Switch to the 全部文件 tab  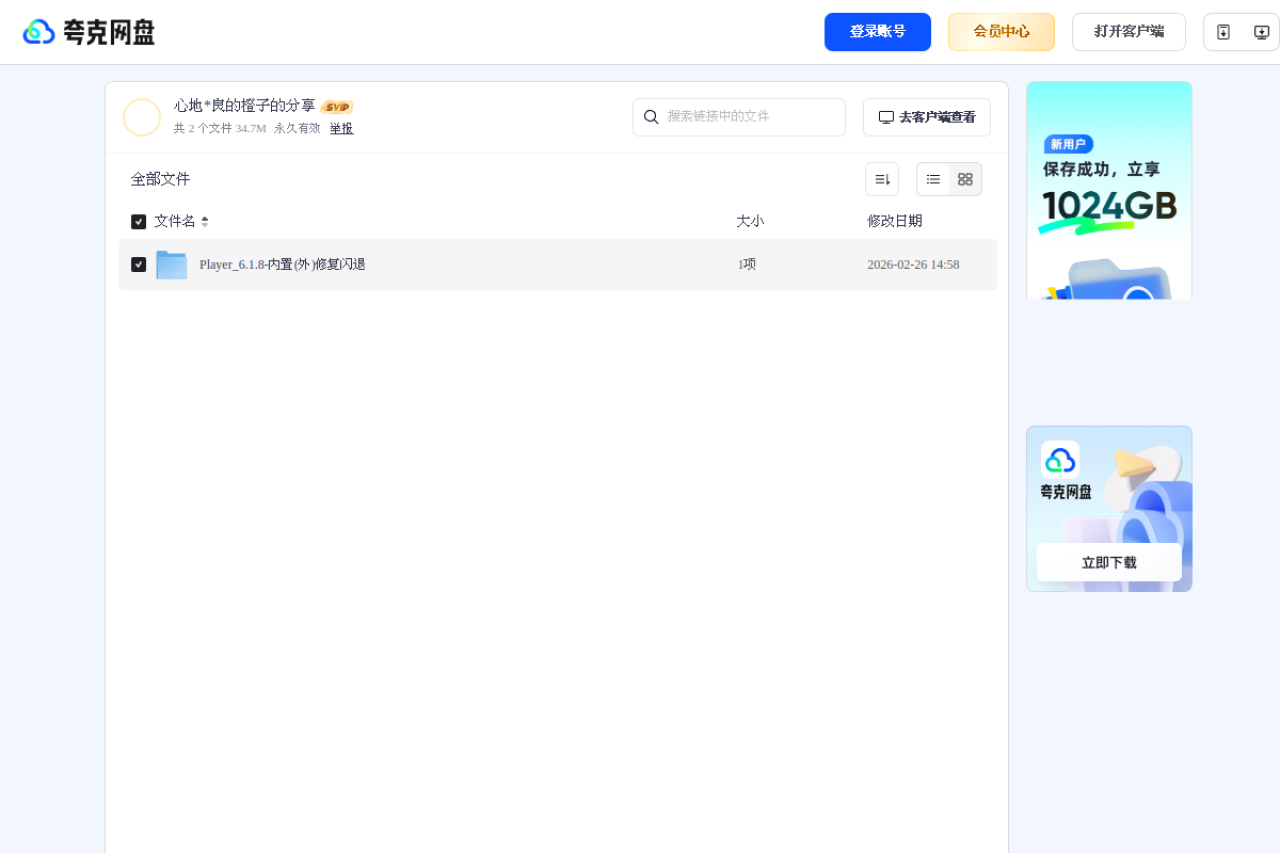tap(160, 179)
